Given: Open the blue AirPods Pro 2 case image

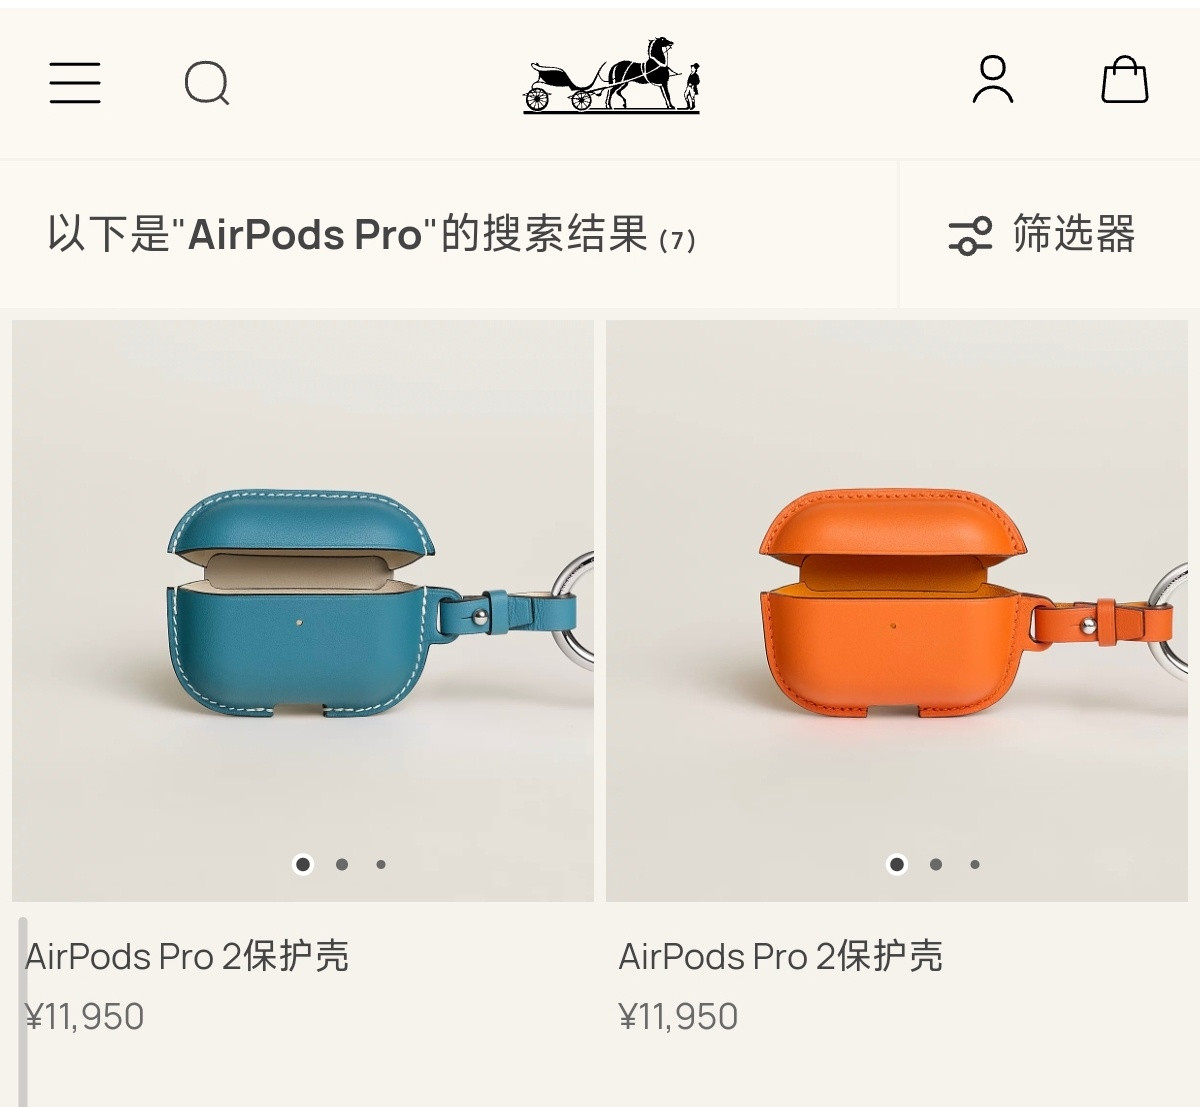Looking at the screenshot, I should coord(303,611).
